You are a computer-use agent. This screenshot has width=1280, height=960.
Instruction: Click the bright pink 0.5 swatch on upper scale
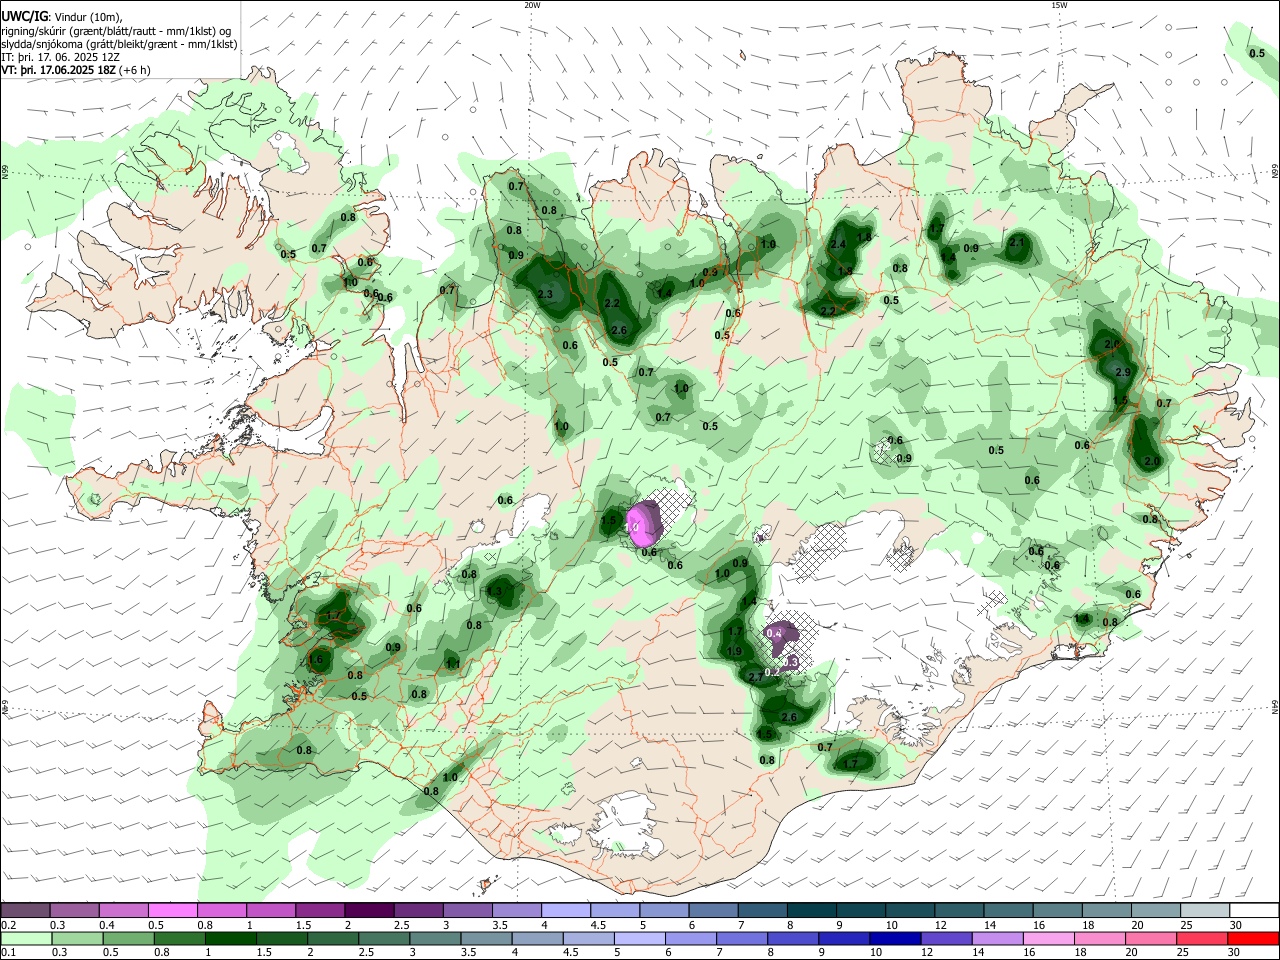coord(173,911)
